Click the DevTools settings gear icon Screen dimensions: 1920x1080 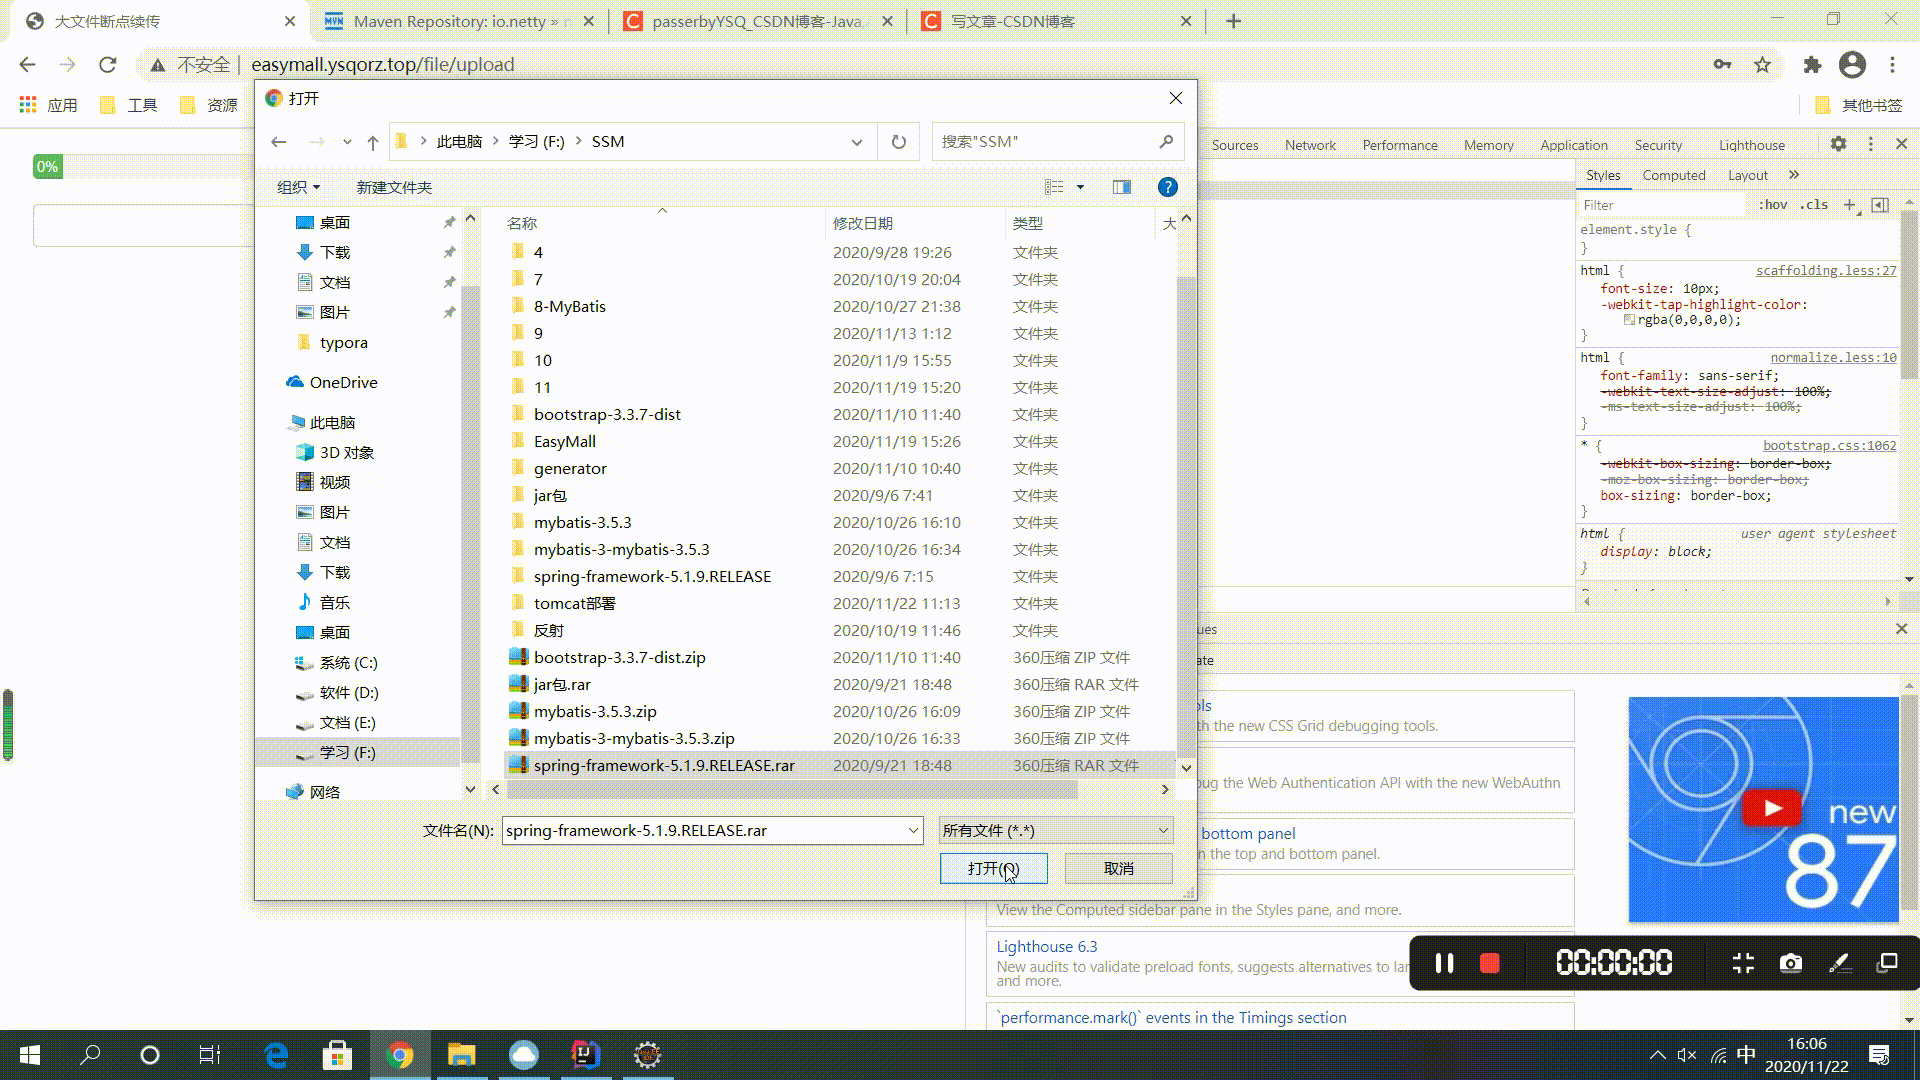[1838, 144]
